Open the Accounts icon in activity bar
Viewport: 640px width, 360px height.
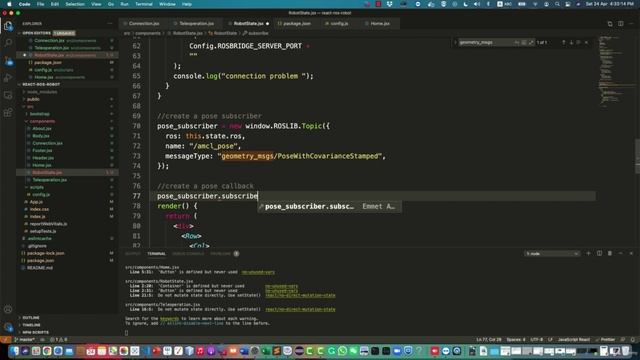click(x=8, y=309)
